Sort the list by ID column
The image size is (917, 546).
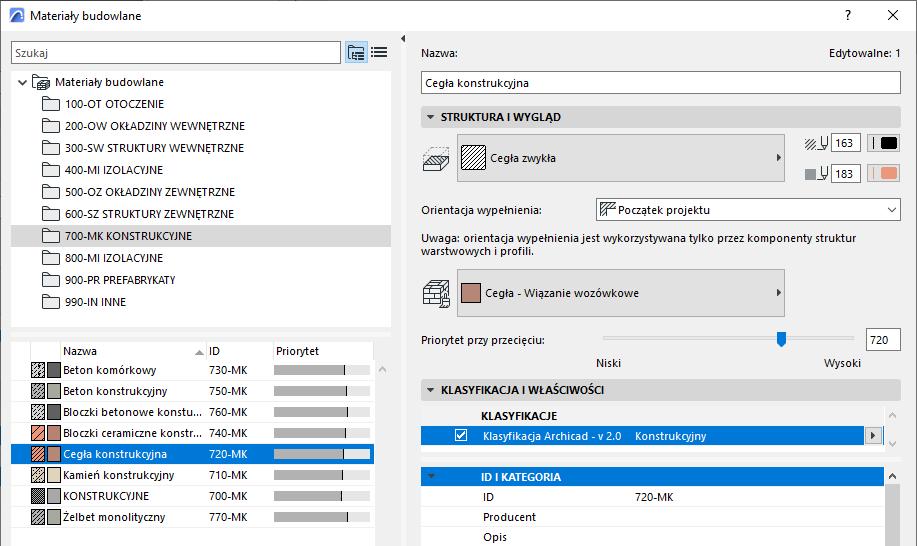(240, 351)
